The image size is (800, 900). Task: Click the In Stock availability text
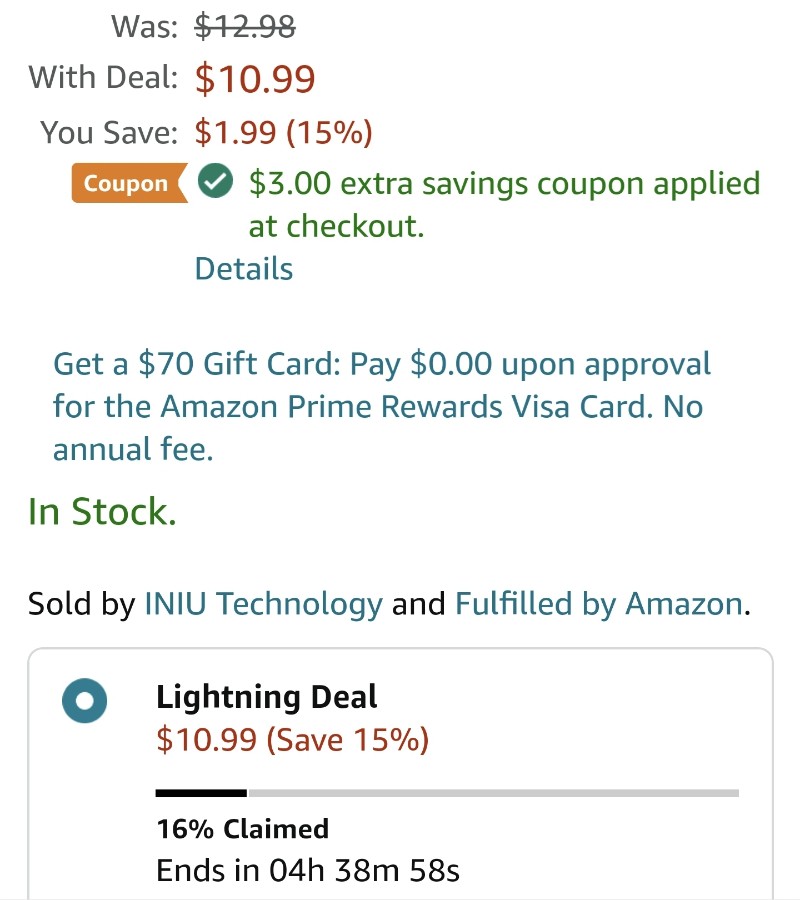[102, 511]
